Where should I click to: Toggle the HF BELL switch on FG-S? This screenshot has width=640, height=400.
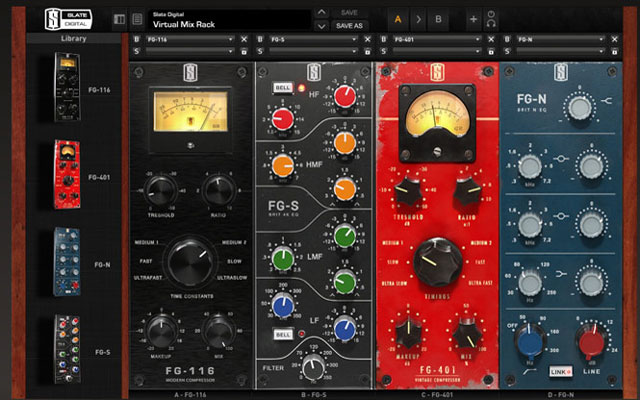coord(283,88)
